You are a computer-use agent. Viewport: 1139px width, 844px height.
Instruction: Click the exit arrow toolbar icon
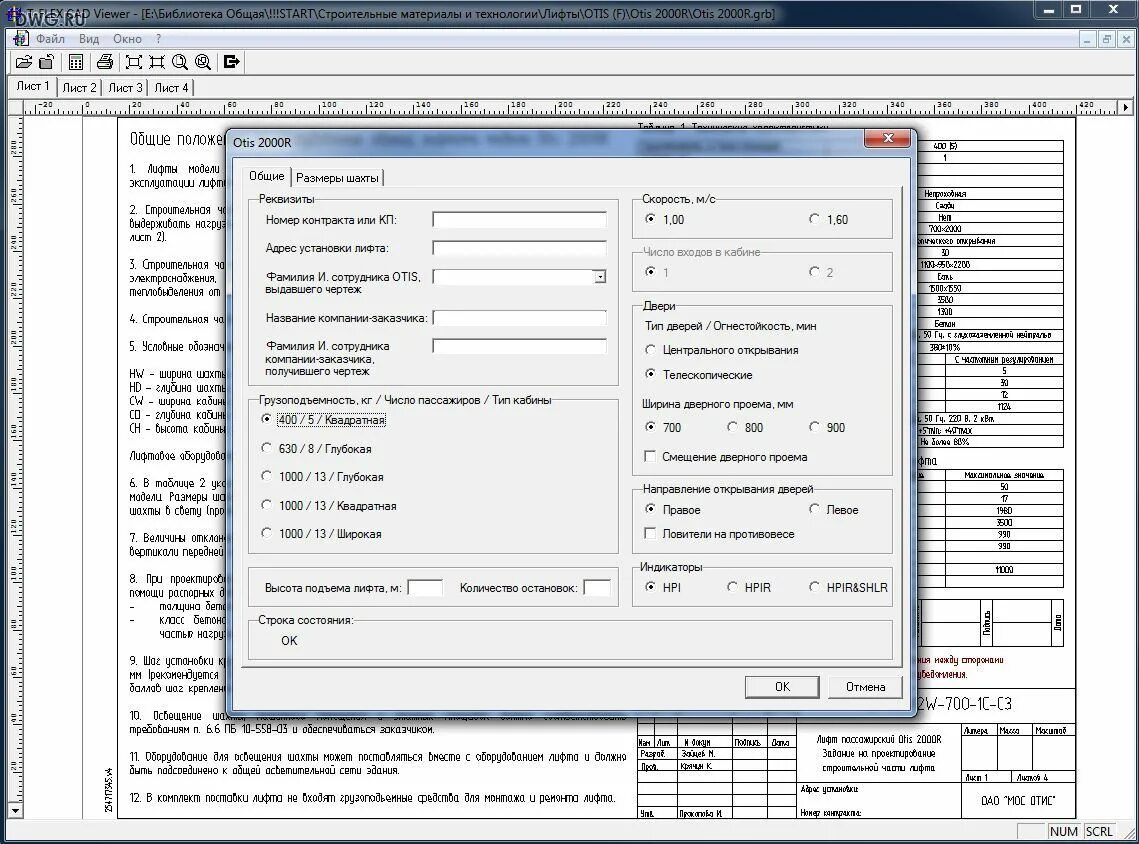(x=232, y=62)
